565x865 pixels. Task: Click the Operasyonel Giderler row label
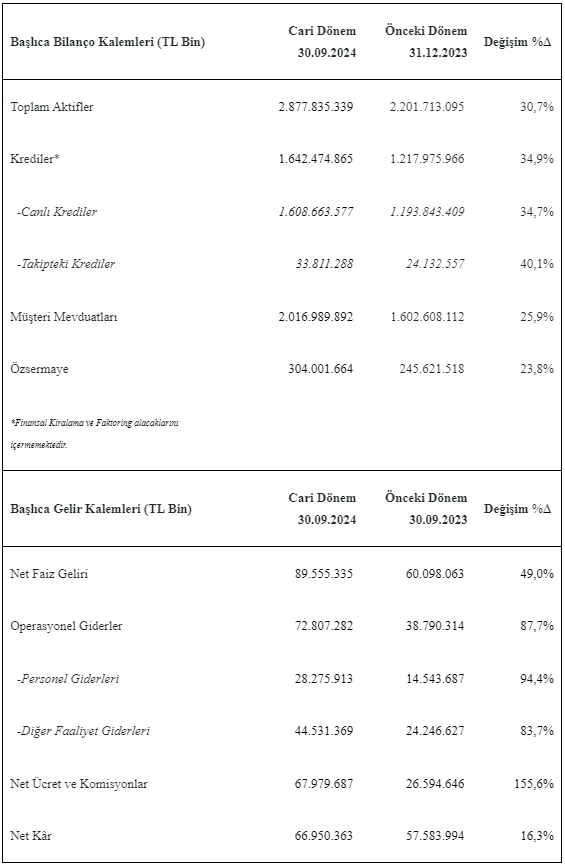tap(66, 626)
